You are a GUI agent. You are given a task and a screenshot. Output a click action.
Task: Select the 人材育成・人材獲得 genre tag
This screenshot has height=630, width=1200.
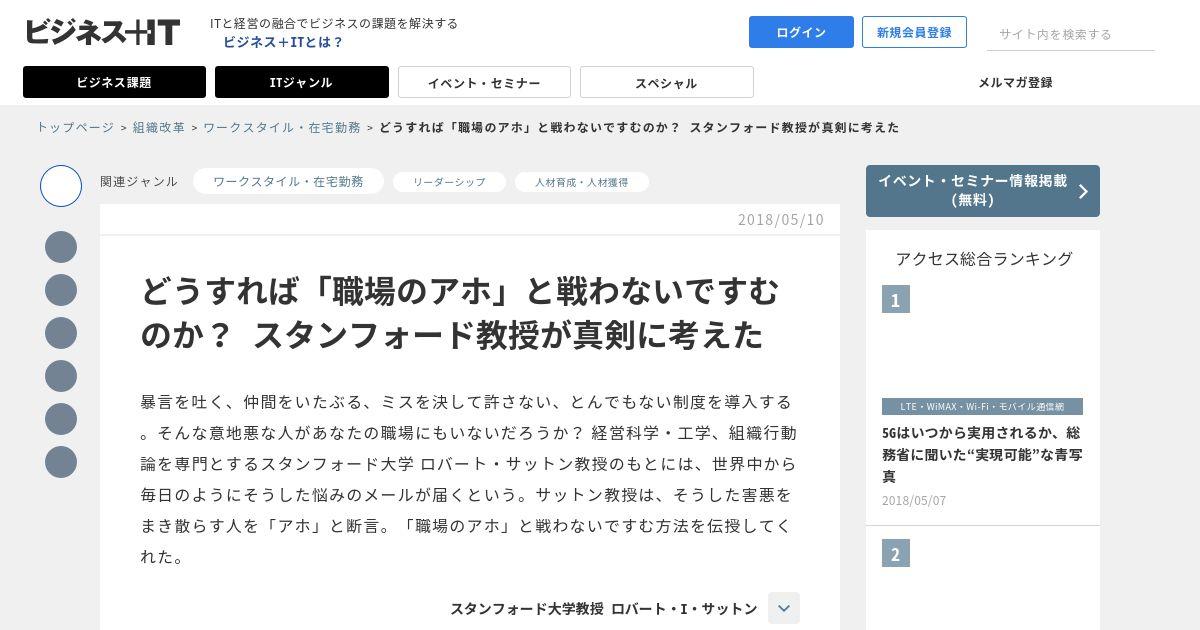point(581,182)
